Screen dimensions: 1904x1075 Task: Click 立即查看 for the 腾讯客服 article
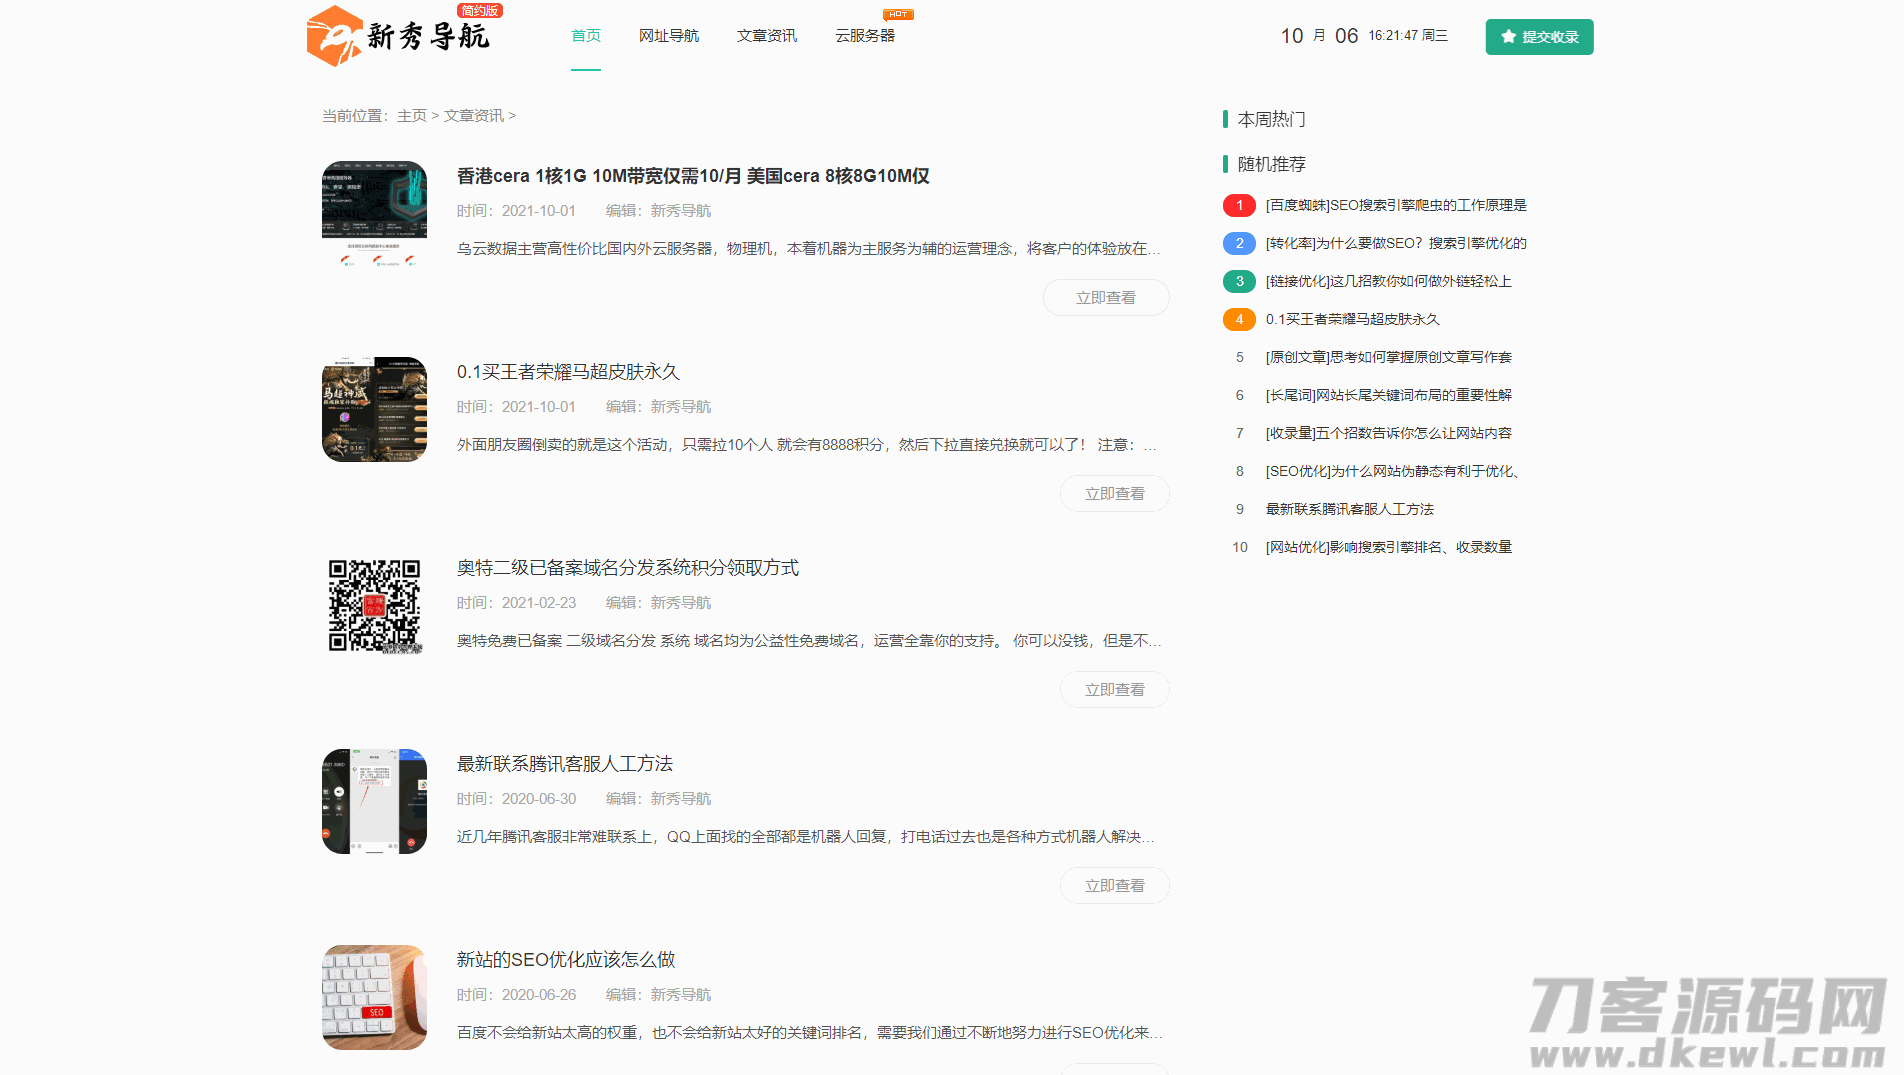(x=1114, y=886)
